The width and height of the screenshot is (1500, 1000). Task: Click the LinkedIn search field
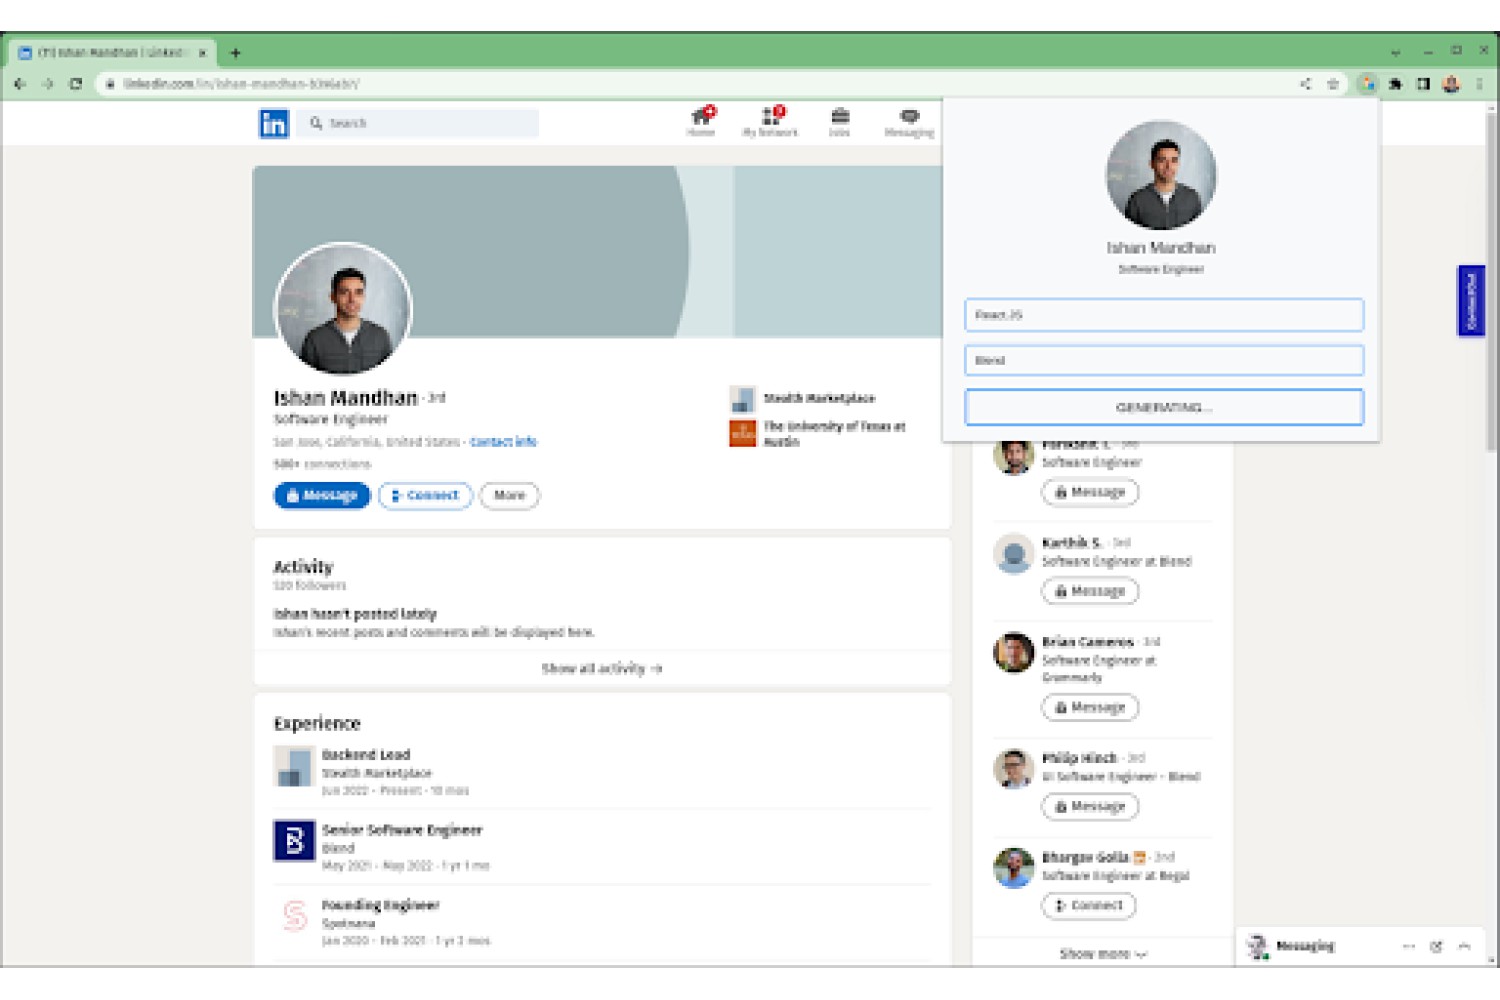[418, 123]
